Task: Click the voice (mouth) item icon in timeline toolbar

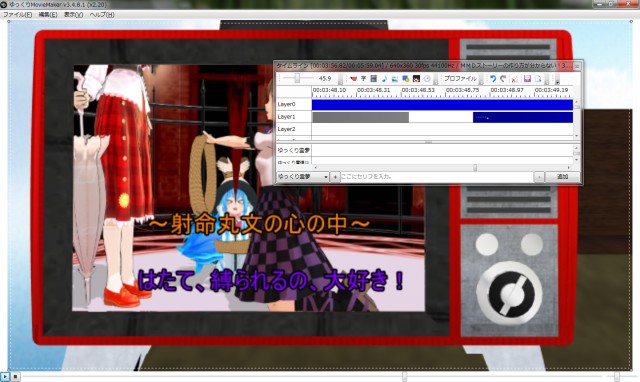Action: [x=354, y=78]
